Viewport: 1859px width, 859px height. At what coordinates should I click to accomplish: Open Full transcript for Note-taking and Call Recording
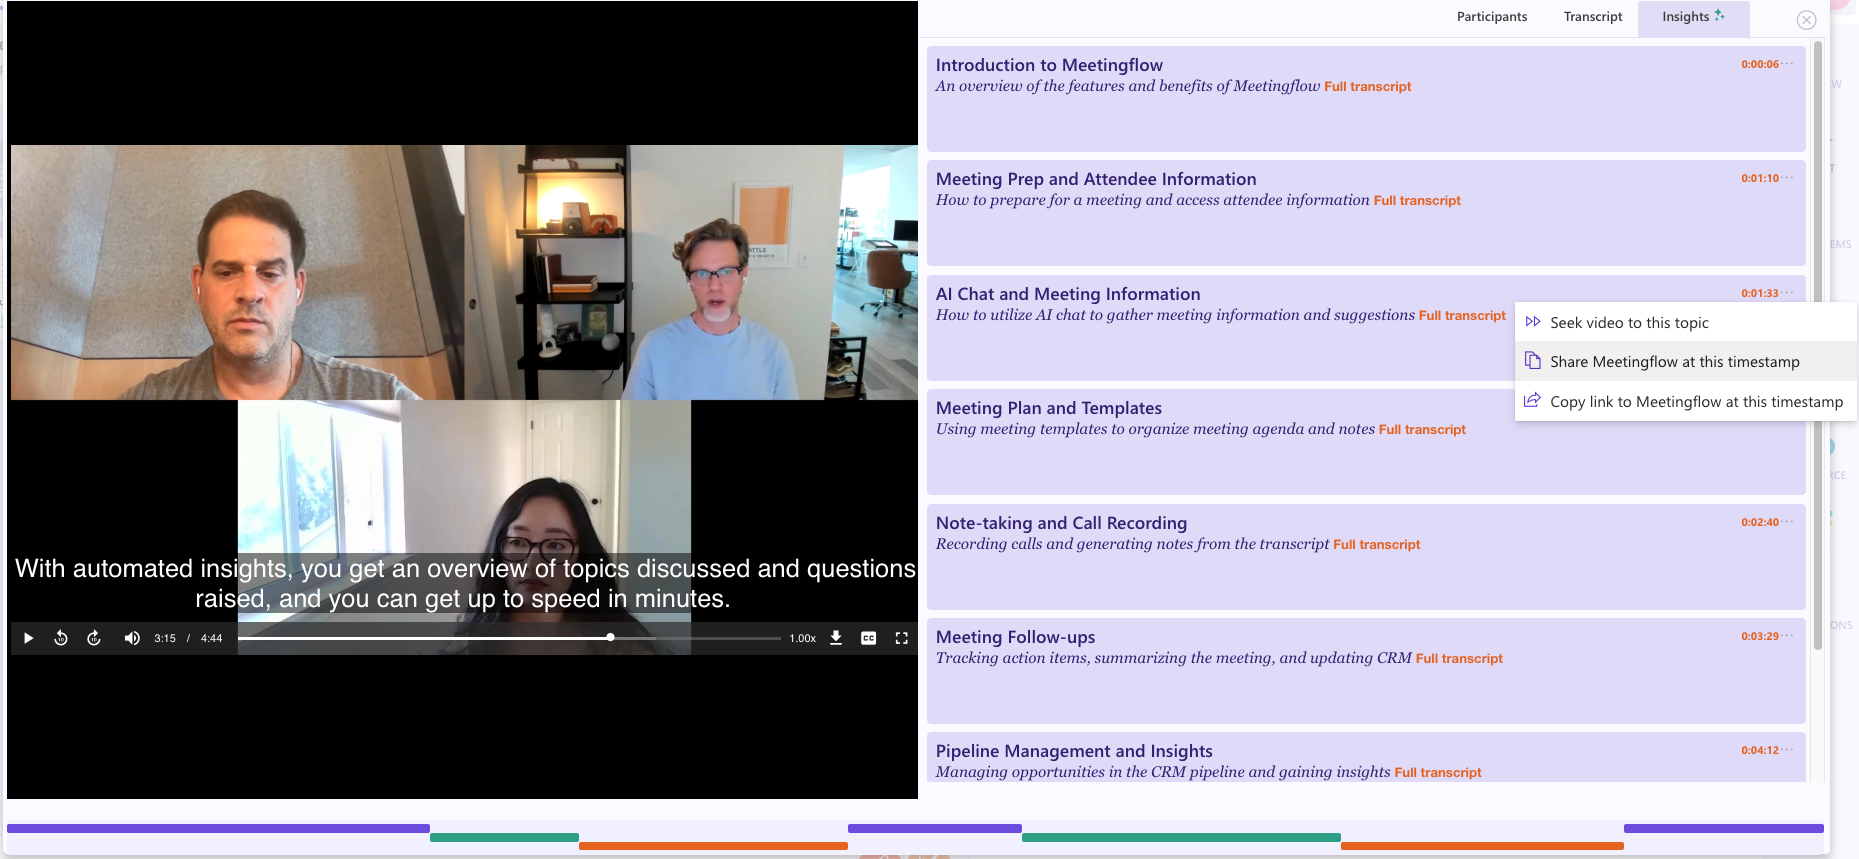pyautogui.click(x=1376, y=545)
